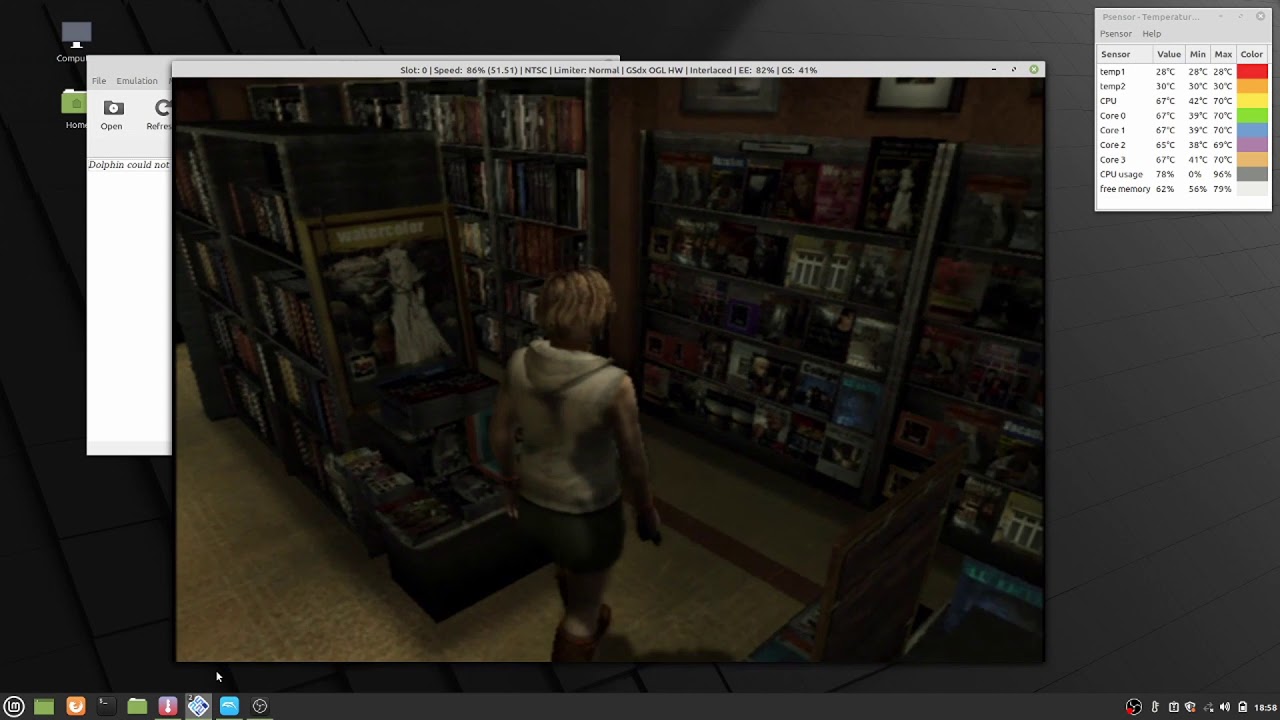Click the 18:58 panel clock
This screenshot has width=1280, height=720.
1265,707
